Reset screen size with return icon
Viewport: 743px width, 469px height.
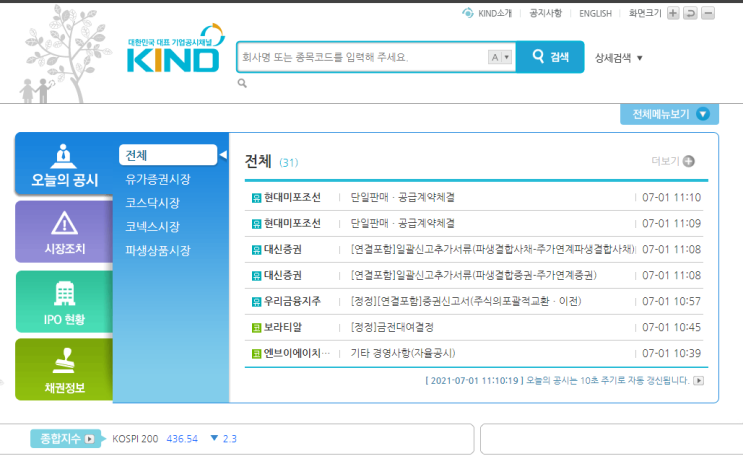tap(690, 13)
